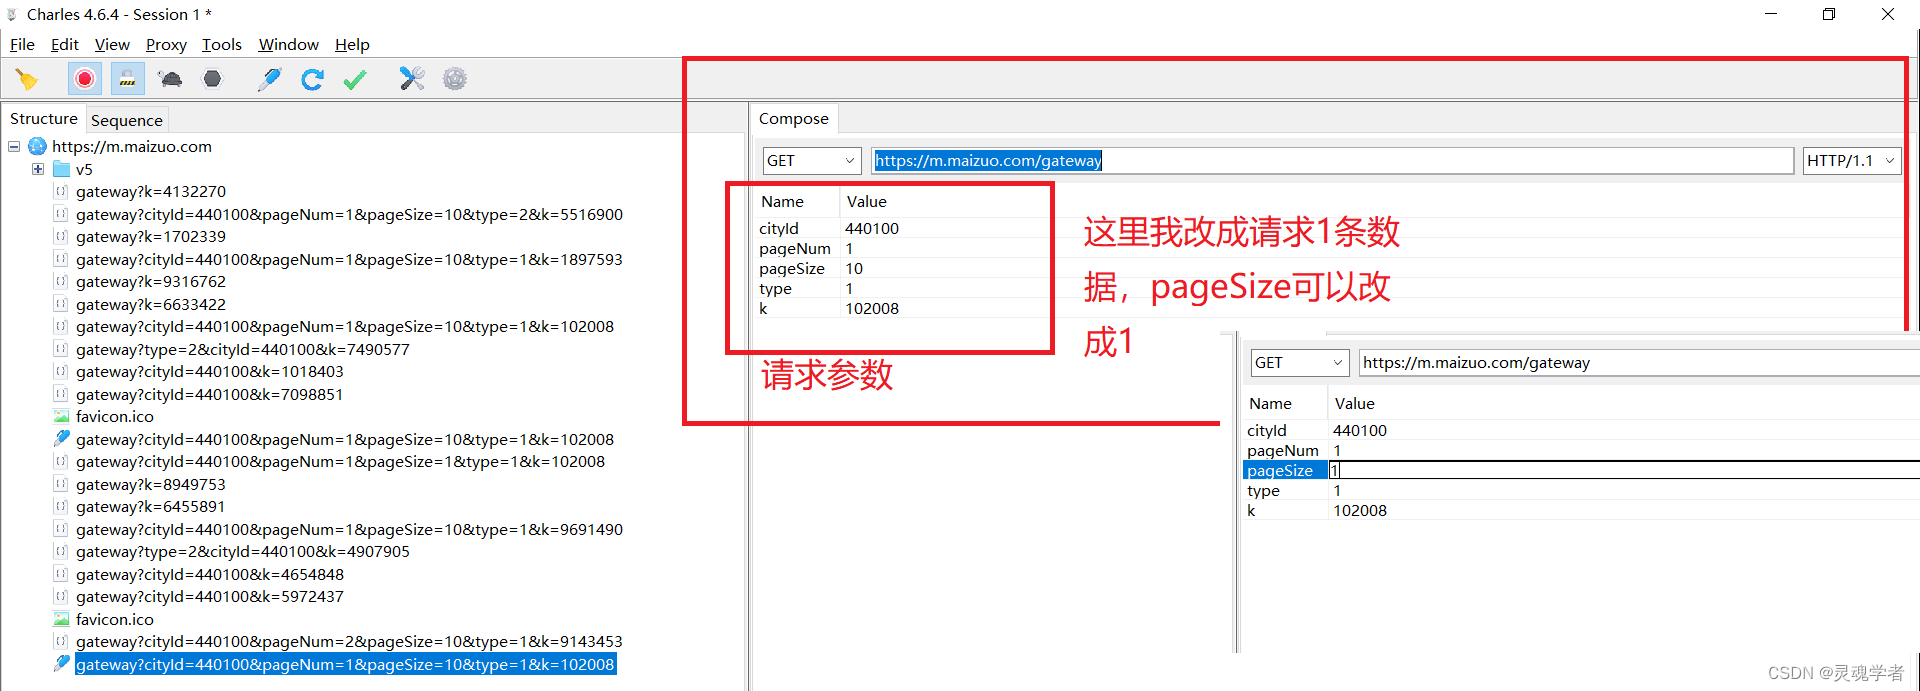1920x691 pixels.
Task: Open the Help menu
Action: coord(352,44)
